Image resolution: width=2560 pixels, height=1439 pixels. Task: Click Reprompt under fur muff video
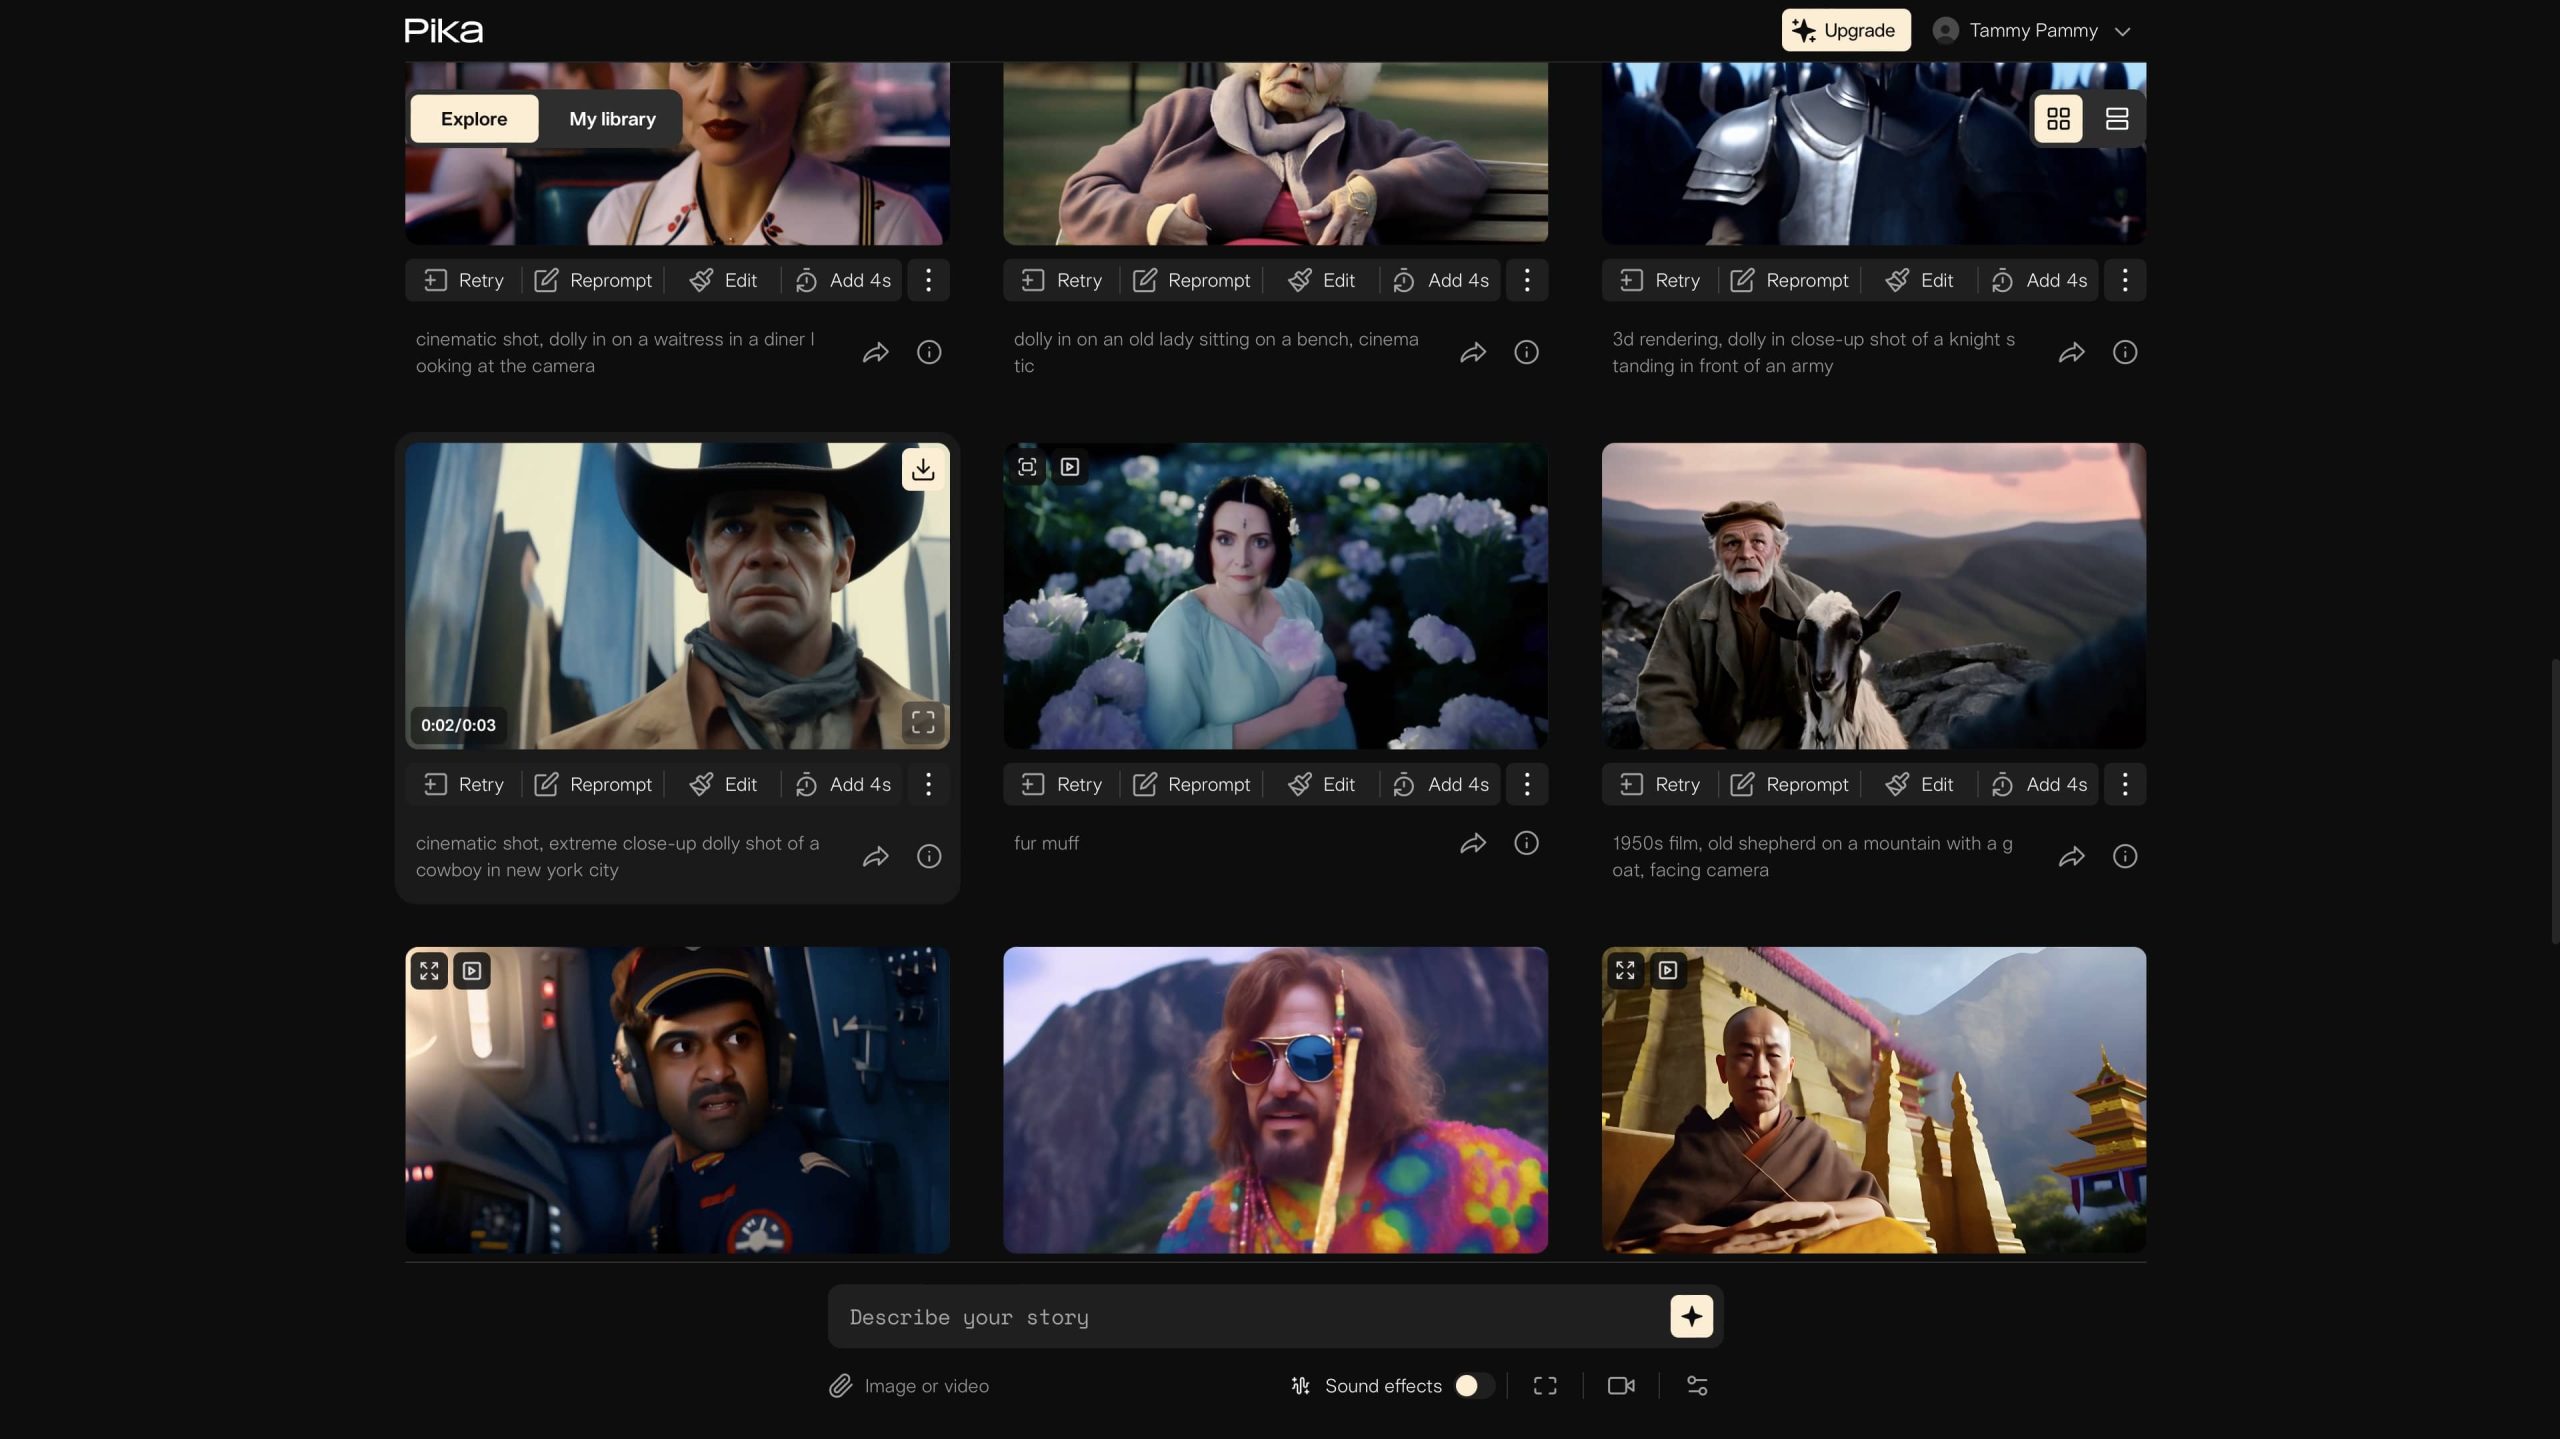pos(1191,785)
